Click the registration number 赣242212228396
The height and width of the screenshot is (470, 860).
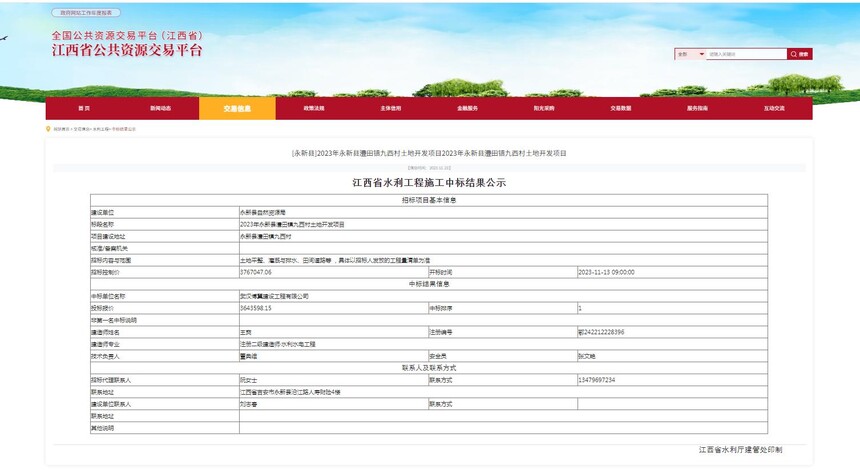click(601, 332)
